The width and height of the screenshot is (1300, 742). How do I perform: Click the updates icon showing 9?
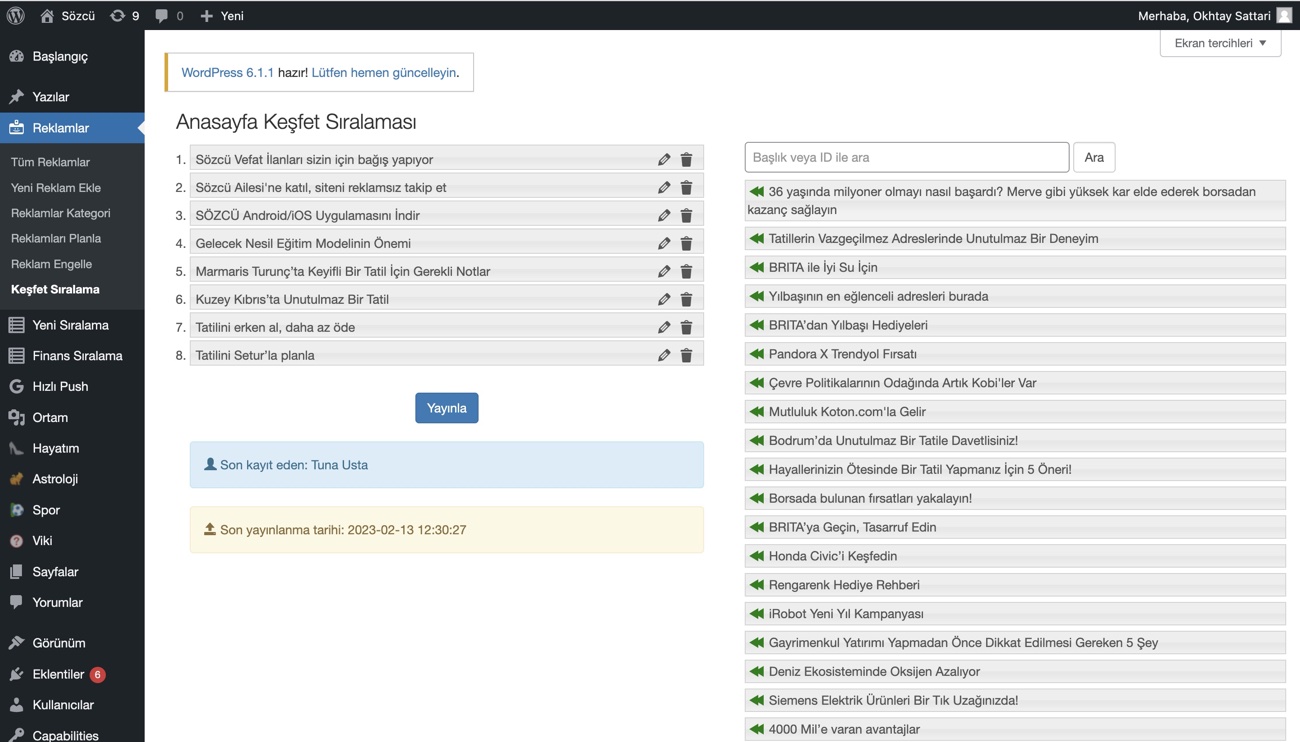click(125, 15)
